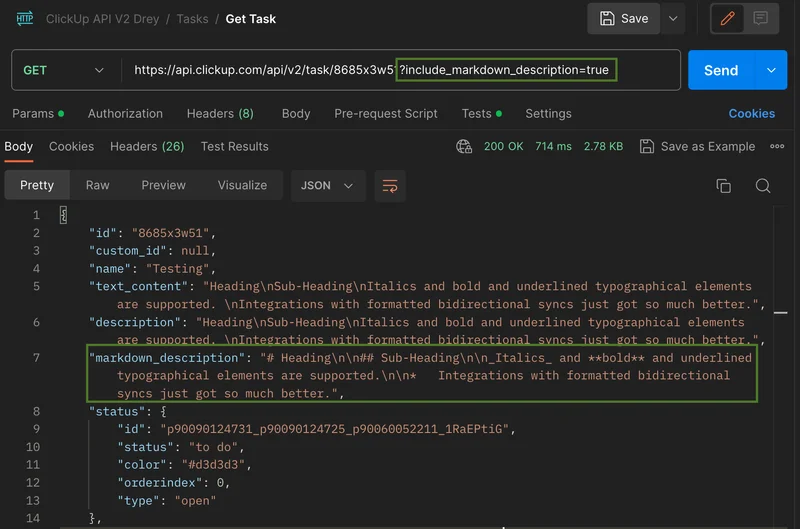Click the Get Task request name
Viewport: 800px width, 529px height.
tap(251, 19)
